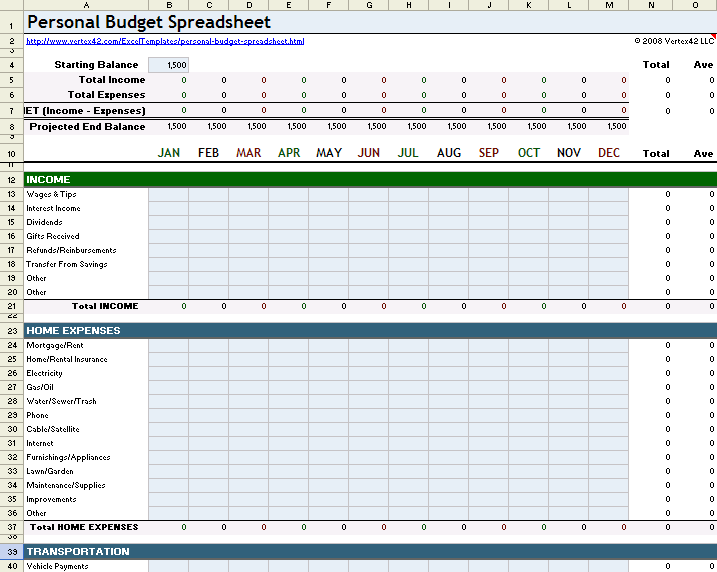Image resolution: width=717 pixels, height=572 pixels.
Task: Select the Transfer From Savings row label
Action: pos(66,265)
